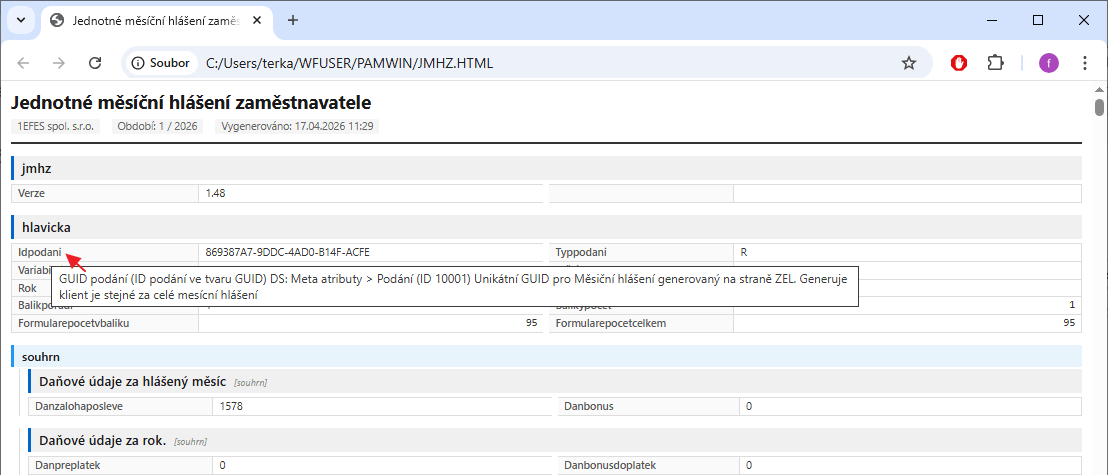The width and height of the screenshot is (1108, 476).
Task: Go back to previous page
Action: [x=23, y=63]
